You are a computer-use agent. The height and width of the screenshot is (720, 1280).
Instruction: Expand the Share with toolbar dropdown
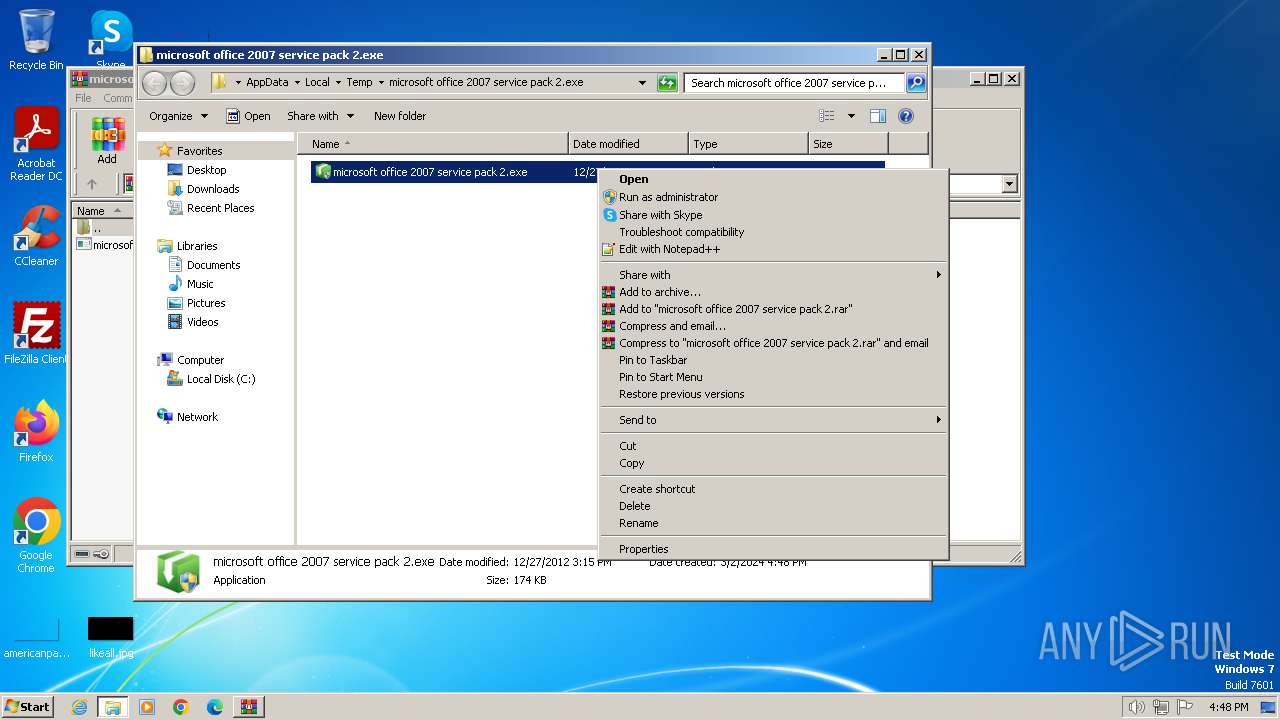click(320, 116)
